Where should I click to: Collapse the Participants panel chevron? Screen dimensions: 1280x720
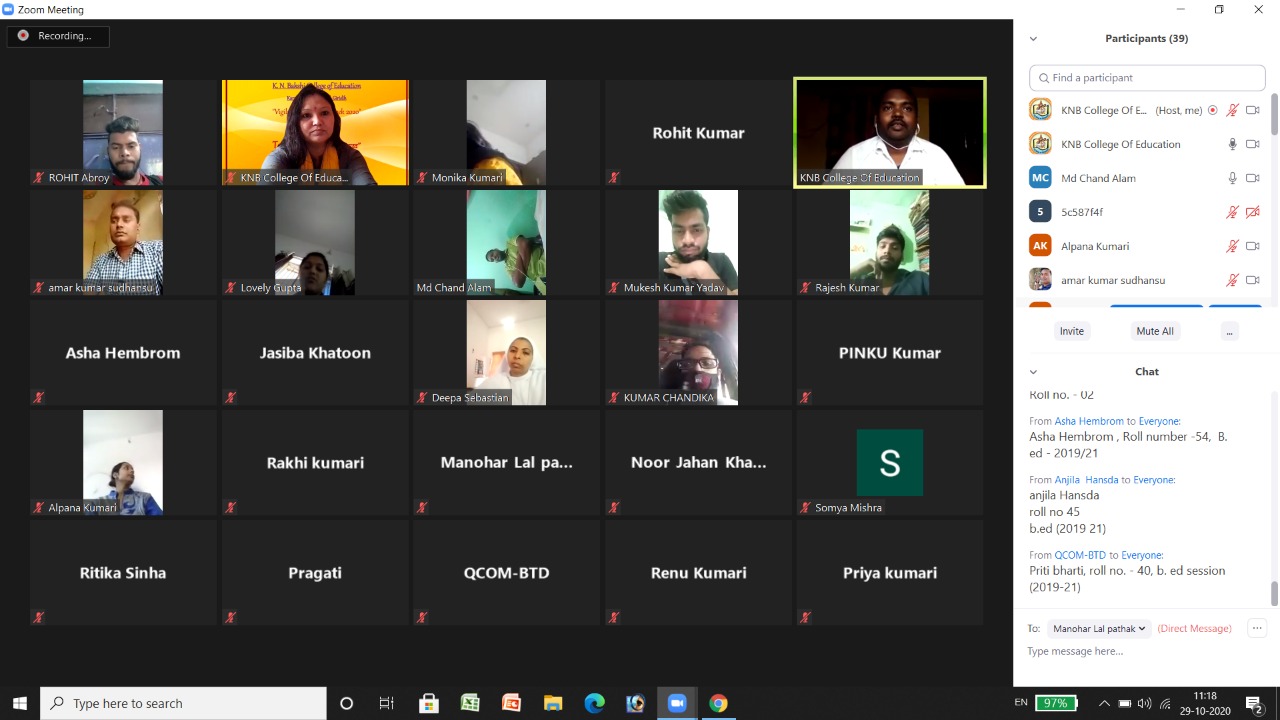[1033, 39]
